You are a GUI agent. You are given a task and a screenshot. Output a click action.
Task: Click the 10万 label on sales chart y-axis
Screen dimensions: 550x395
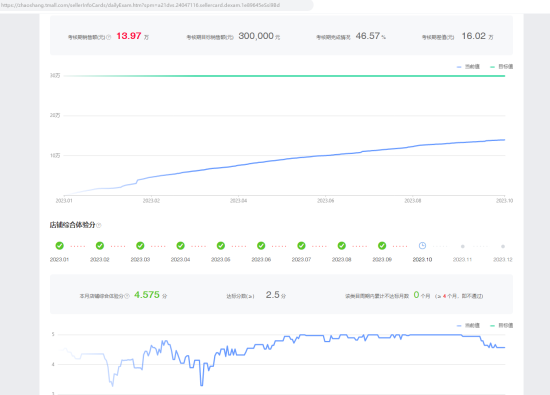(55, 156)
